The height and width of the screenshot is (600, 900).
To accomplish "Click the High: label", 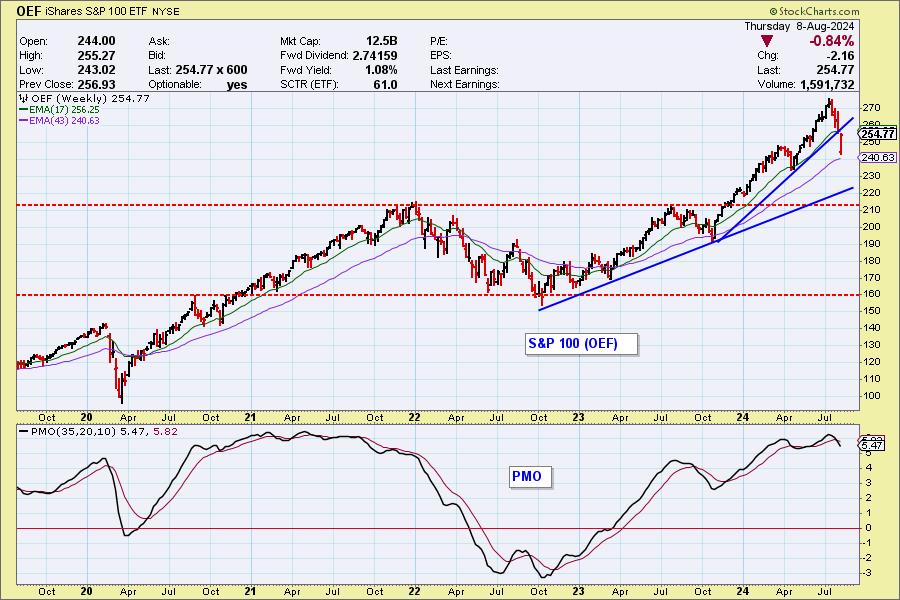I will tap(31, 56).
